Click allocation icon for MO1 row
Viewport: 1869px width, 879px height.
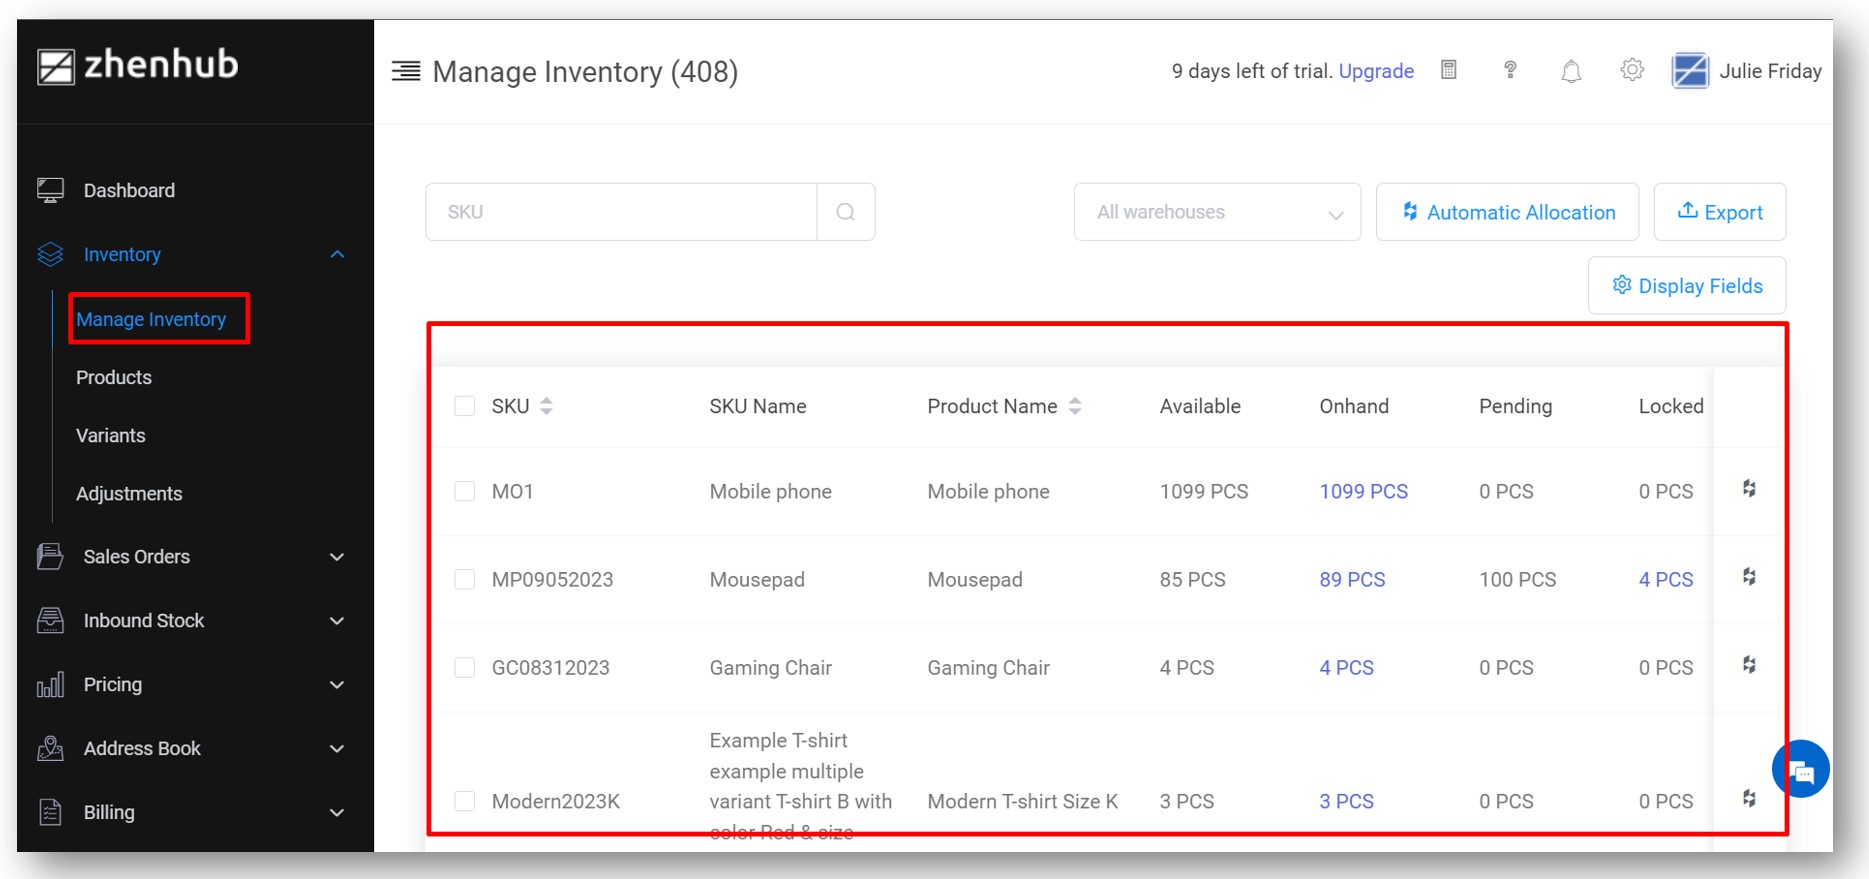[1749, 489]
